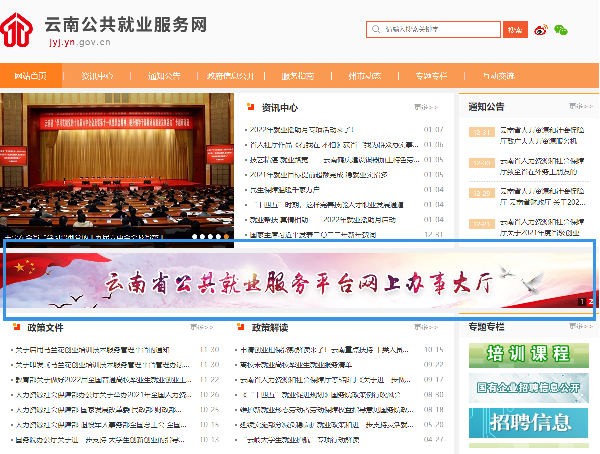
Task: Click the orange icon beside 政策解读 heading
Action: pyautogui.click(x=240, y=327)
